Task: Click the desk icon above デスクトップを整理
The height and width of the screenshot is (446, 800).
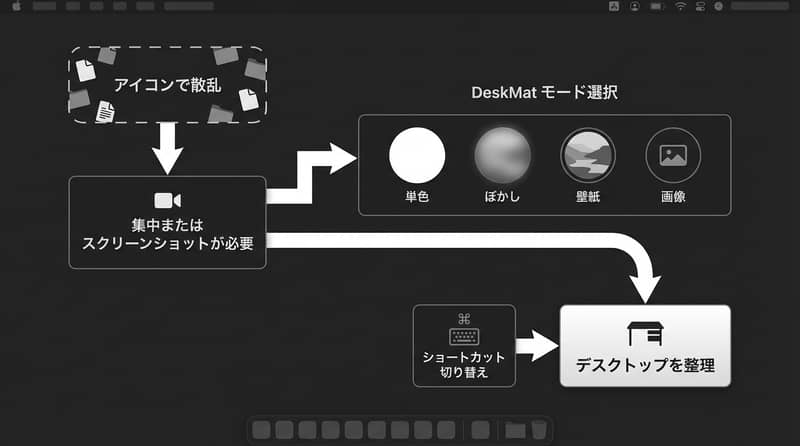Action: tap(645, 333)
